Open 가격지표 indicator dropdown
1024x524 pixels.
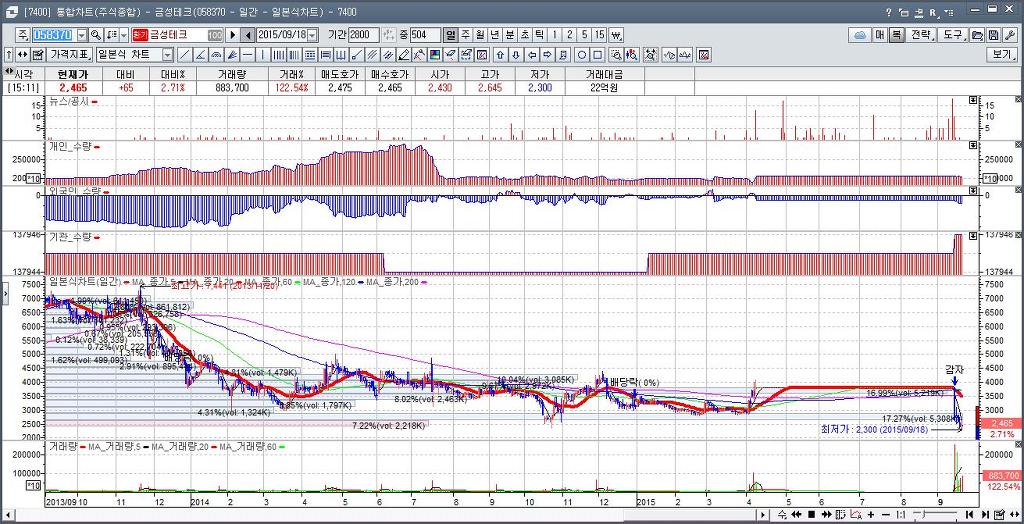click(x=70, y=55)
